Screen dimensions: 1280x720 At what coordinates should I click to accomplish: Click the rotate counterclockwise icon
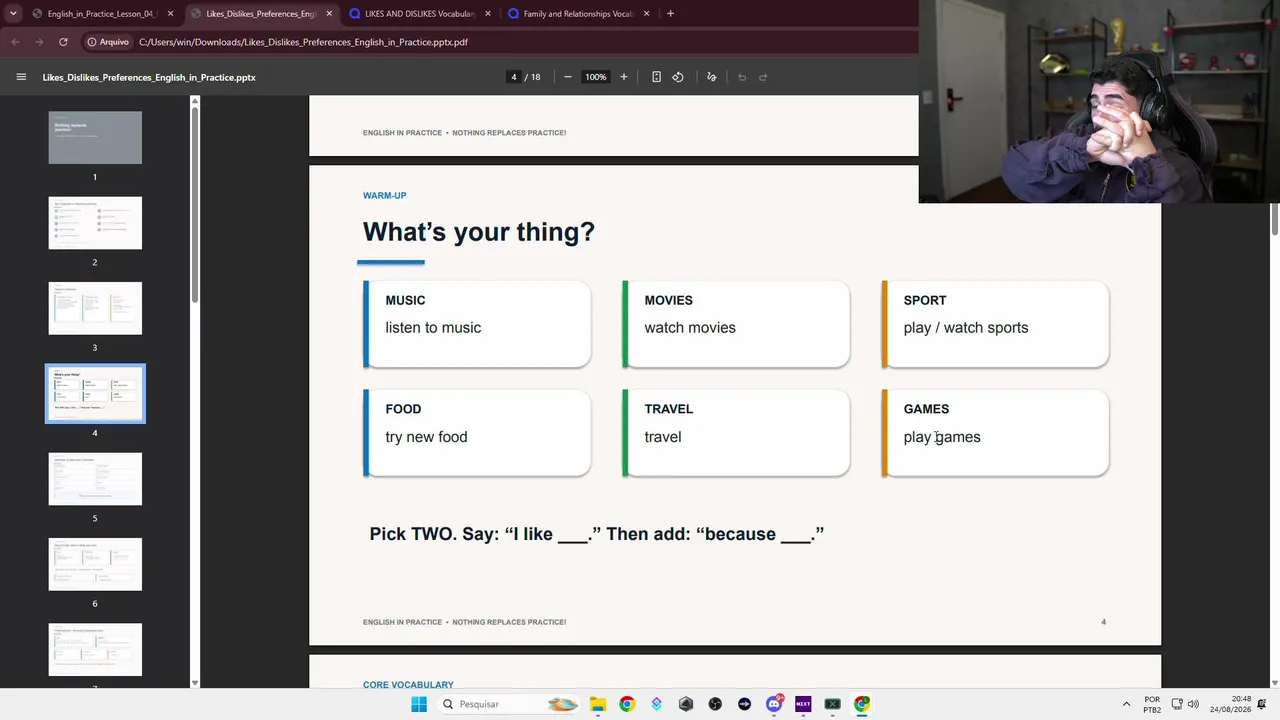[x=678, y=77]
